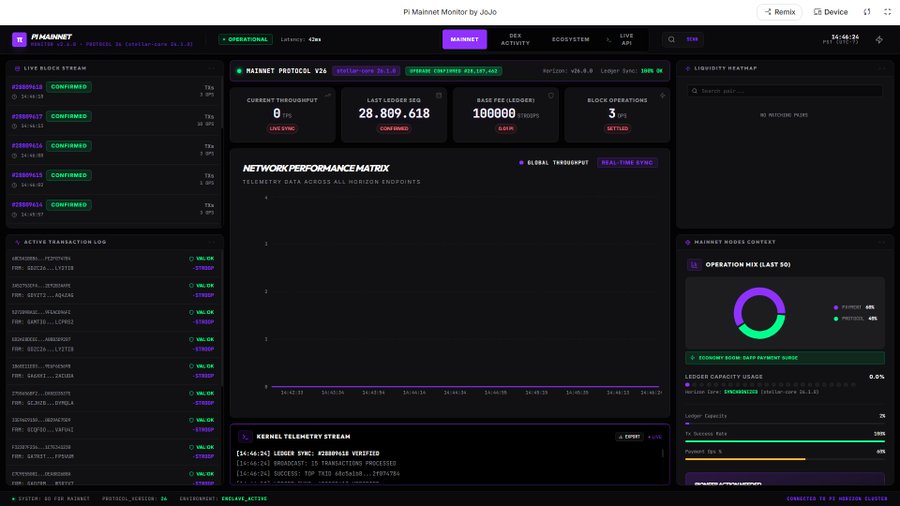Viewport: 900px width, 506px height.
Task: Click the VAL OK check icon on FP2F07A7B4 transaction
Action: (x=191, y=259)
